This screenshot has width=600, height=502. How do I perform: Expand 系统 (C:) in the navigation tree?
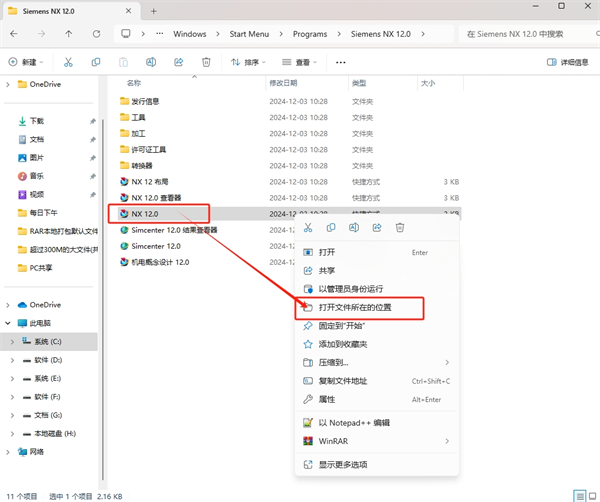(x=10, y=342)
